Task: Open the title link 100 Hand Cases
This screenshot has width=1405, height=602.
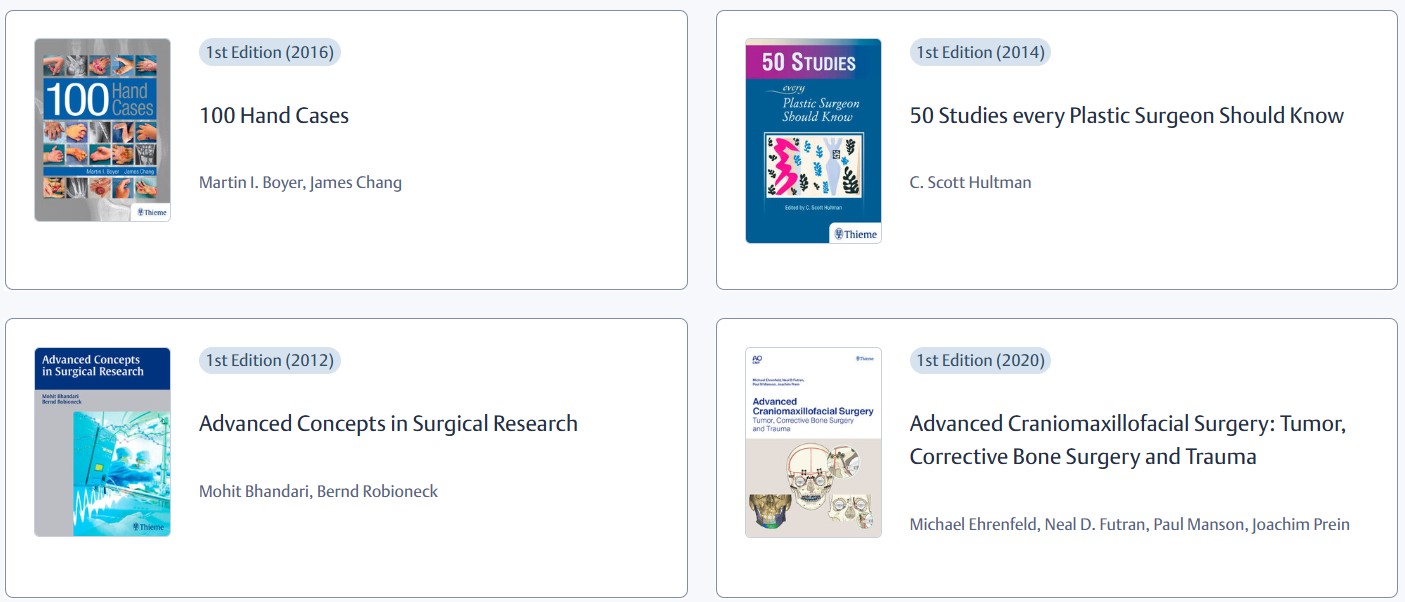Action: (274, 116)
